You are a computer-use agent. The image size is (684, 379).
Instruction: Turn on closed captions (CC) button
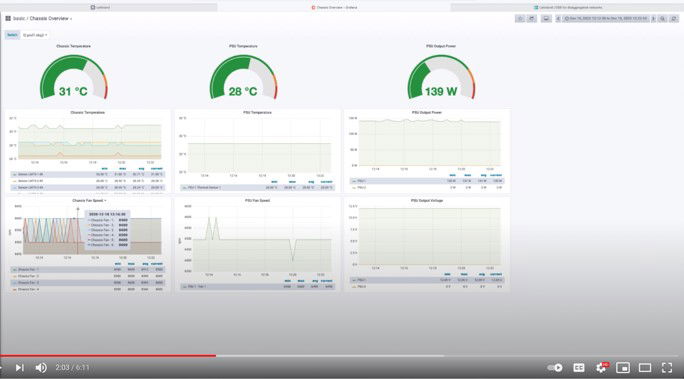[579, 368]
